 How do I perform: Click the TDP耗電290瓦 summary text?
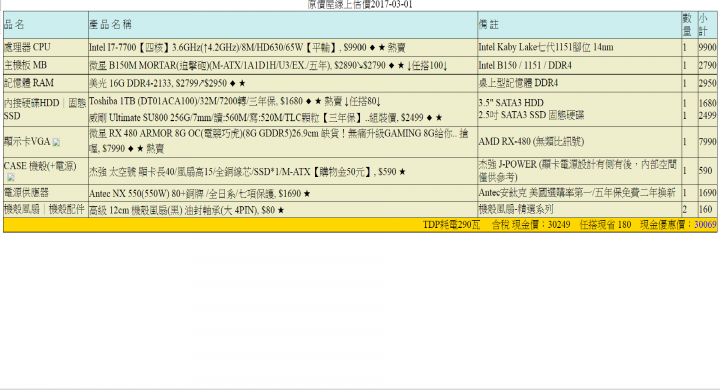(451, 225)
